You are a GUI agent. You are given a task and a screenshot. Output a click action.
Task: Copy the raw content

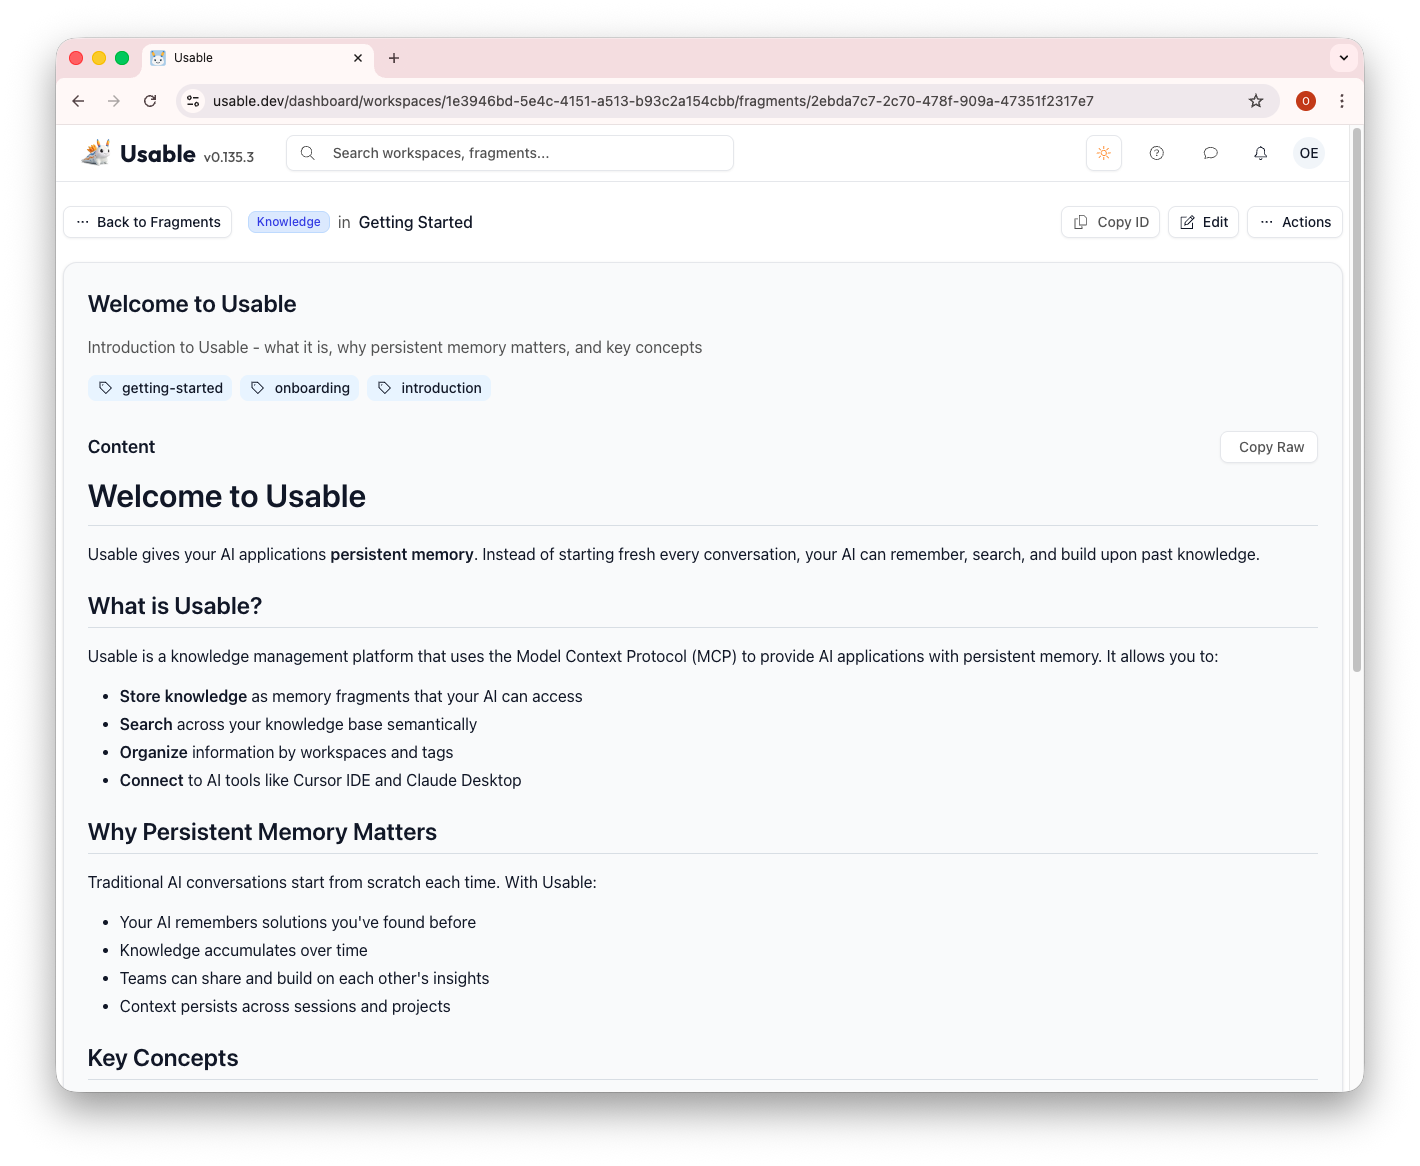[1269, 447]
